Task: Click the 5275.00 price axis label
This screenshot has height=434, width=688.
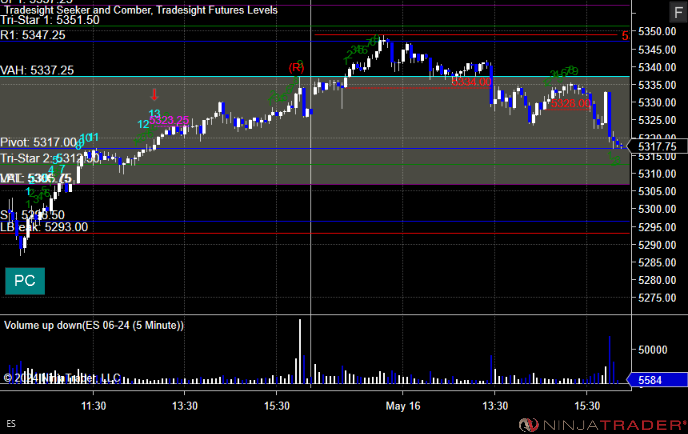Action: point(657,298)
